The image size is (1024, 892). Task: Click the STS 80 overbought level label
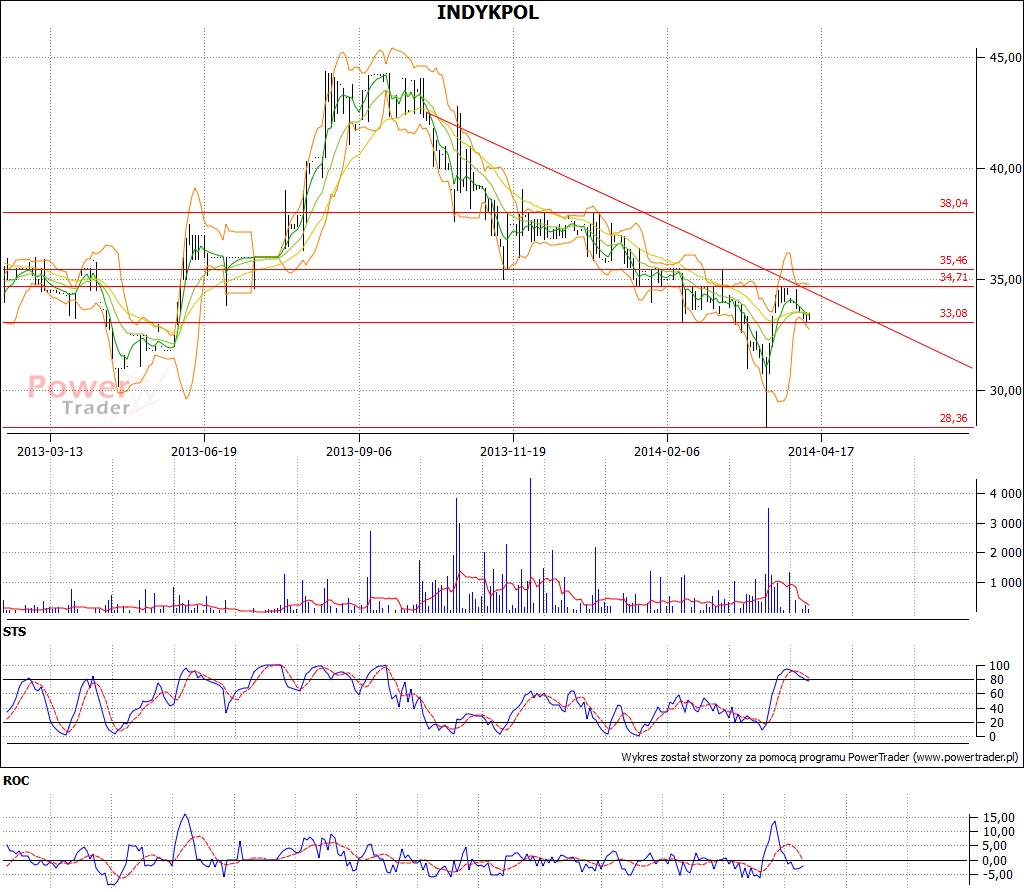point(997,680)
